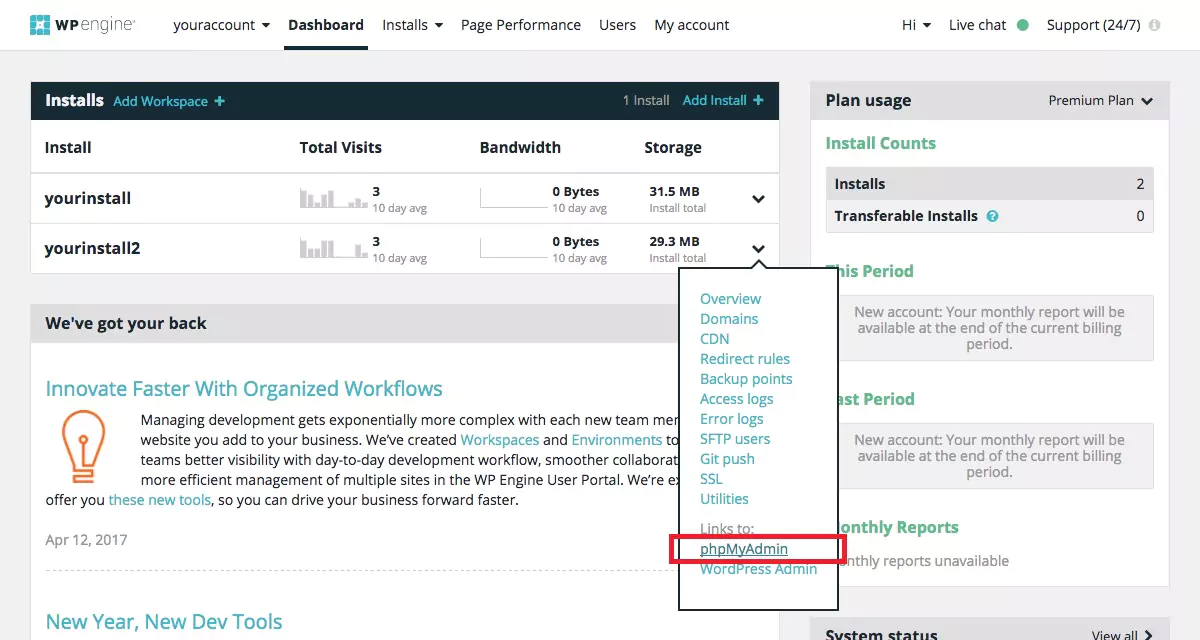
Task: Collapse the yourinstall2 install details
Action: (758, 249)
